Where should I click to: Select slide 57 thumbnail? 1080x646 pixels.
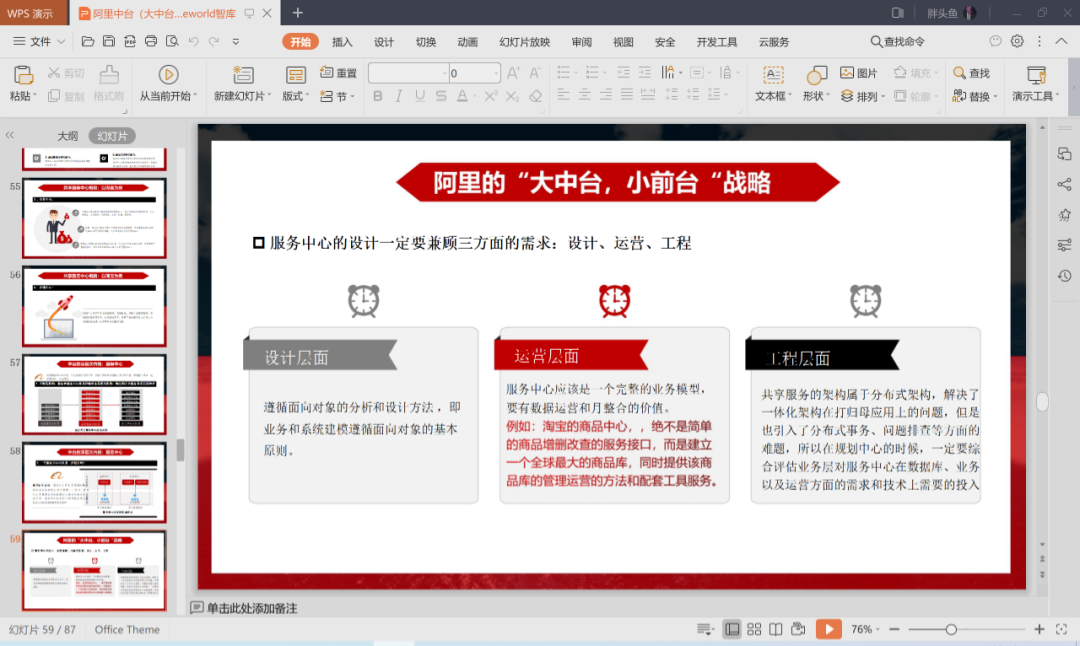point(94,394)
